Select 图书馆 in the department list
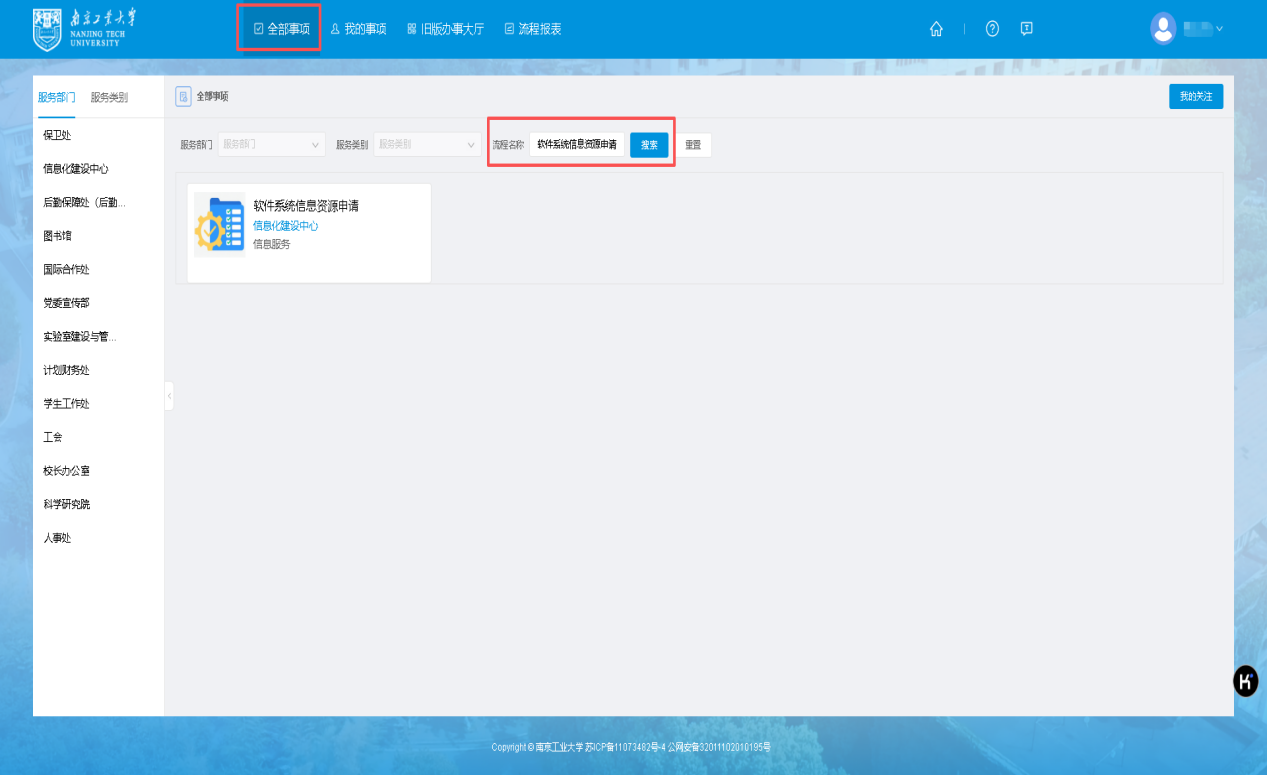This screenshot has width=1267, height=775. [x=57, y=236]
